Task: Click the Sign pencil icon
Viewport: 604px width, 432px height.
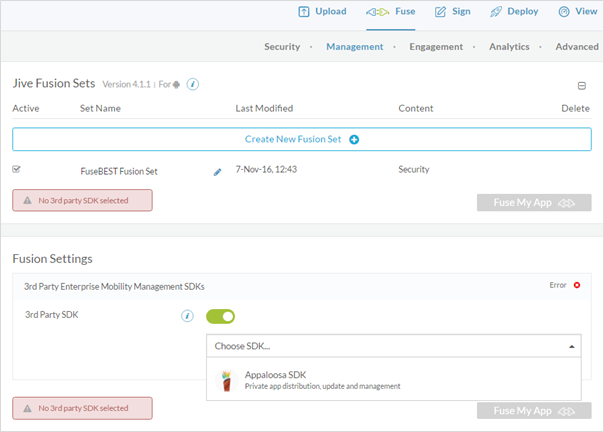Action: pos(440,12)
